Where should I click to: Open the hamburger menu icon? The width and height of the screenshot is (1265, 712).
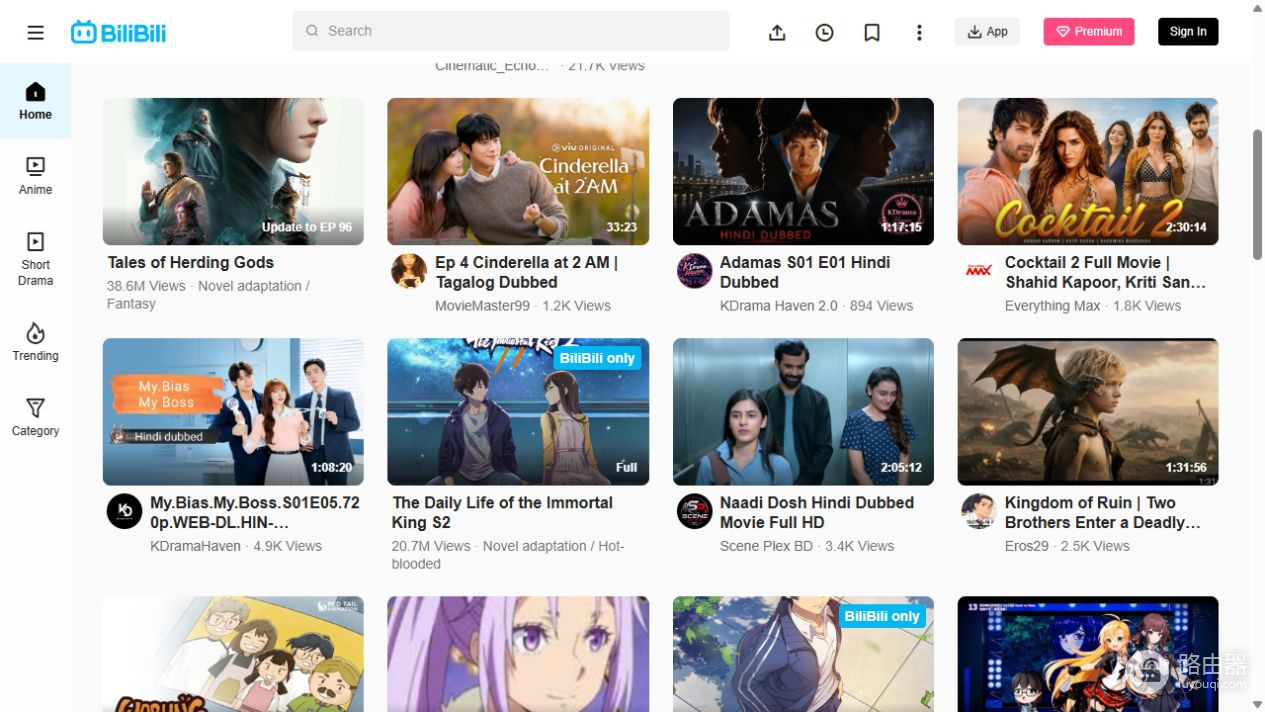(35, 32)
